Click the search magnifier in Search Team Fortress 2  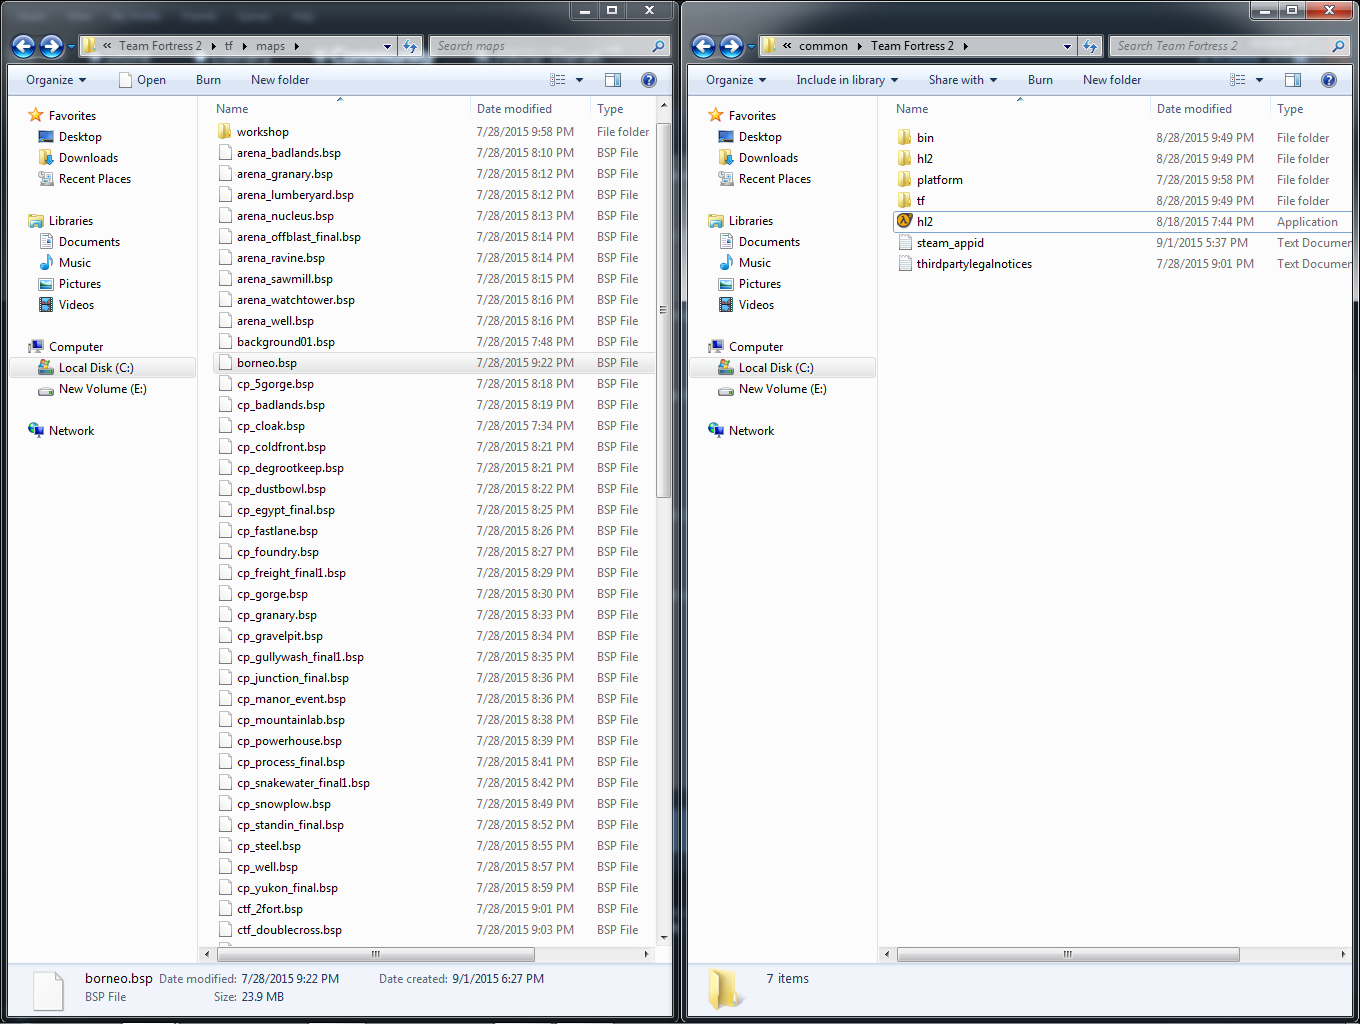point(1338,46)
